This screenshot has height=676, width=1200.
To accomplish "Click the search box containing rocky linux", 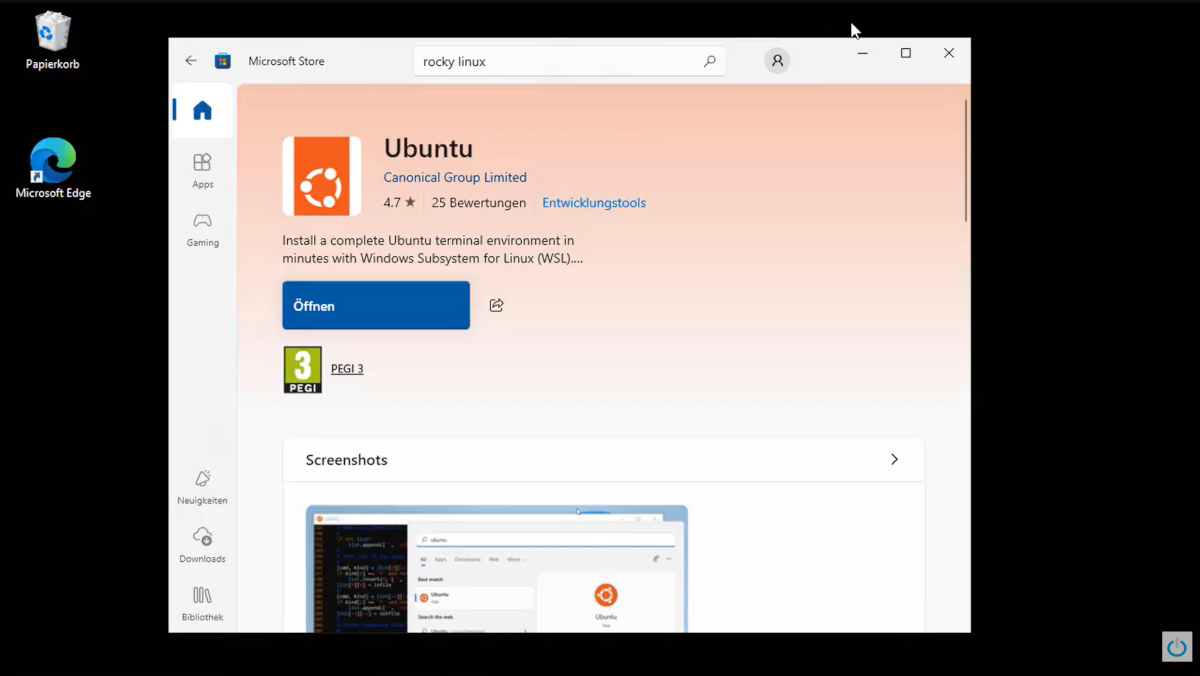I will click(570, 61).
